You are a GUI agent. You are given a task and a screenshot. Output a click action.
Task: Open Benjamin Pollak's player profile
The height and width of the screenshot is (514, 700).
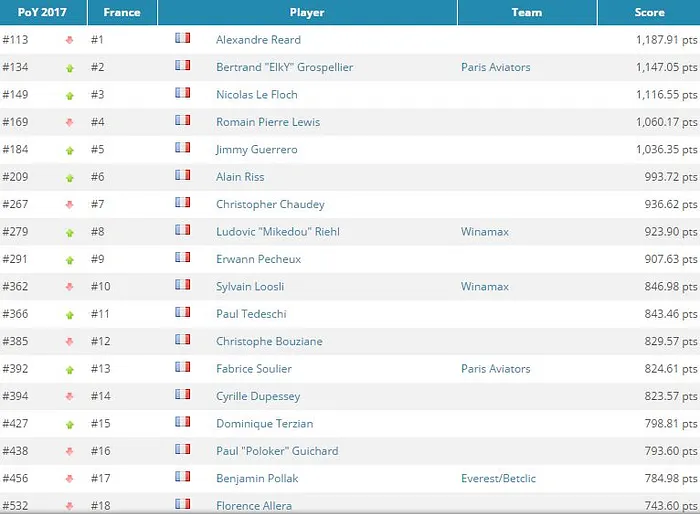(x=257, y=479)
